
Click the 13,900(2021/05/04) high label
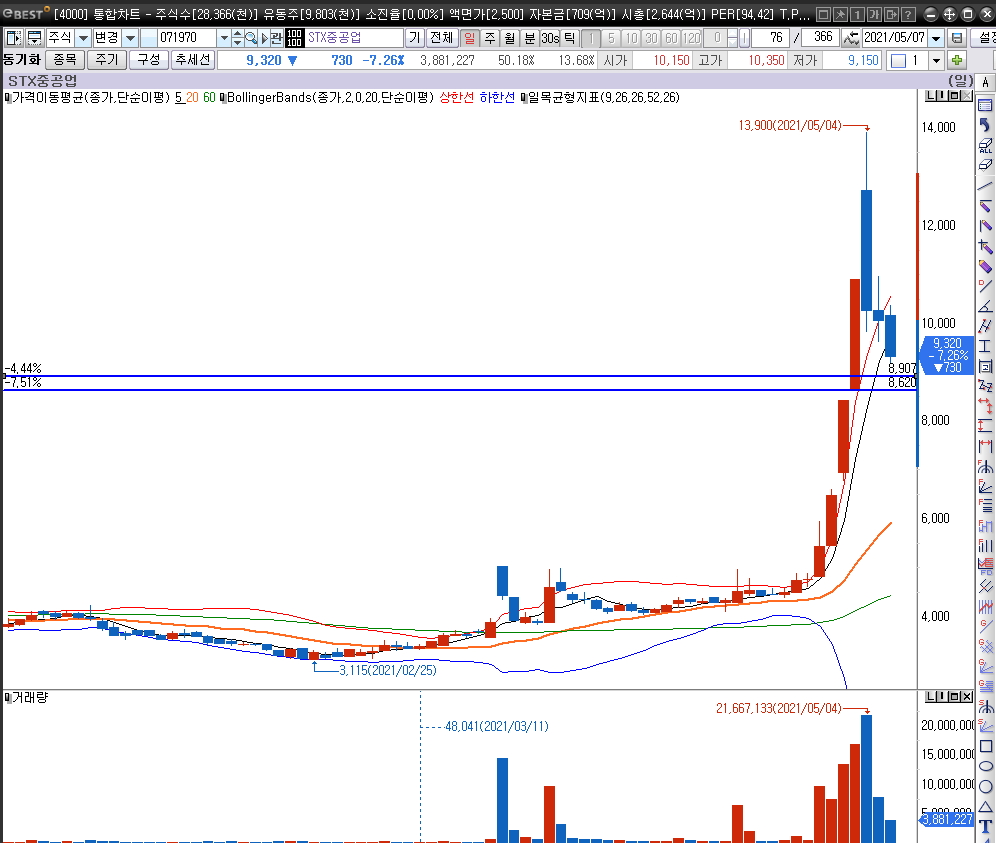coord(790,126)
